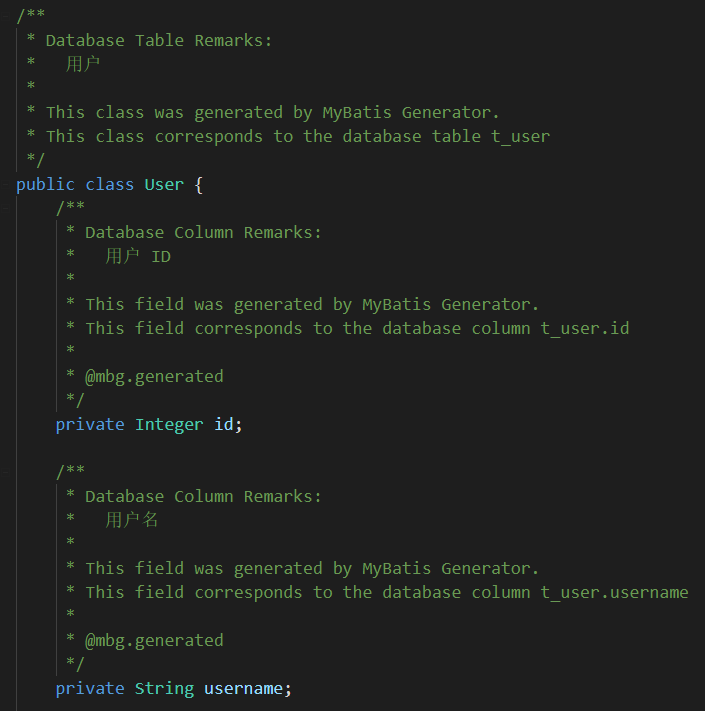The width and height of the screenshot is (705, 711).
Task: Click the Integer type of id field
Action: [x=169, y=424]
